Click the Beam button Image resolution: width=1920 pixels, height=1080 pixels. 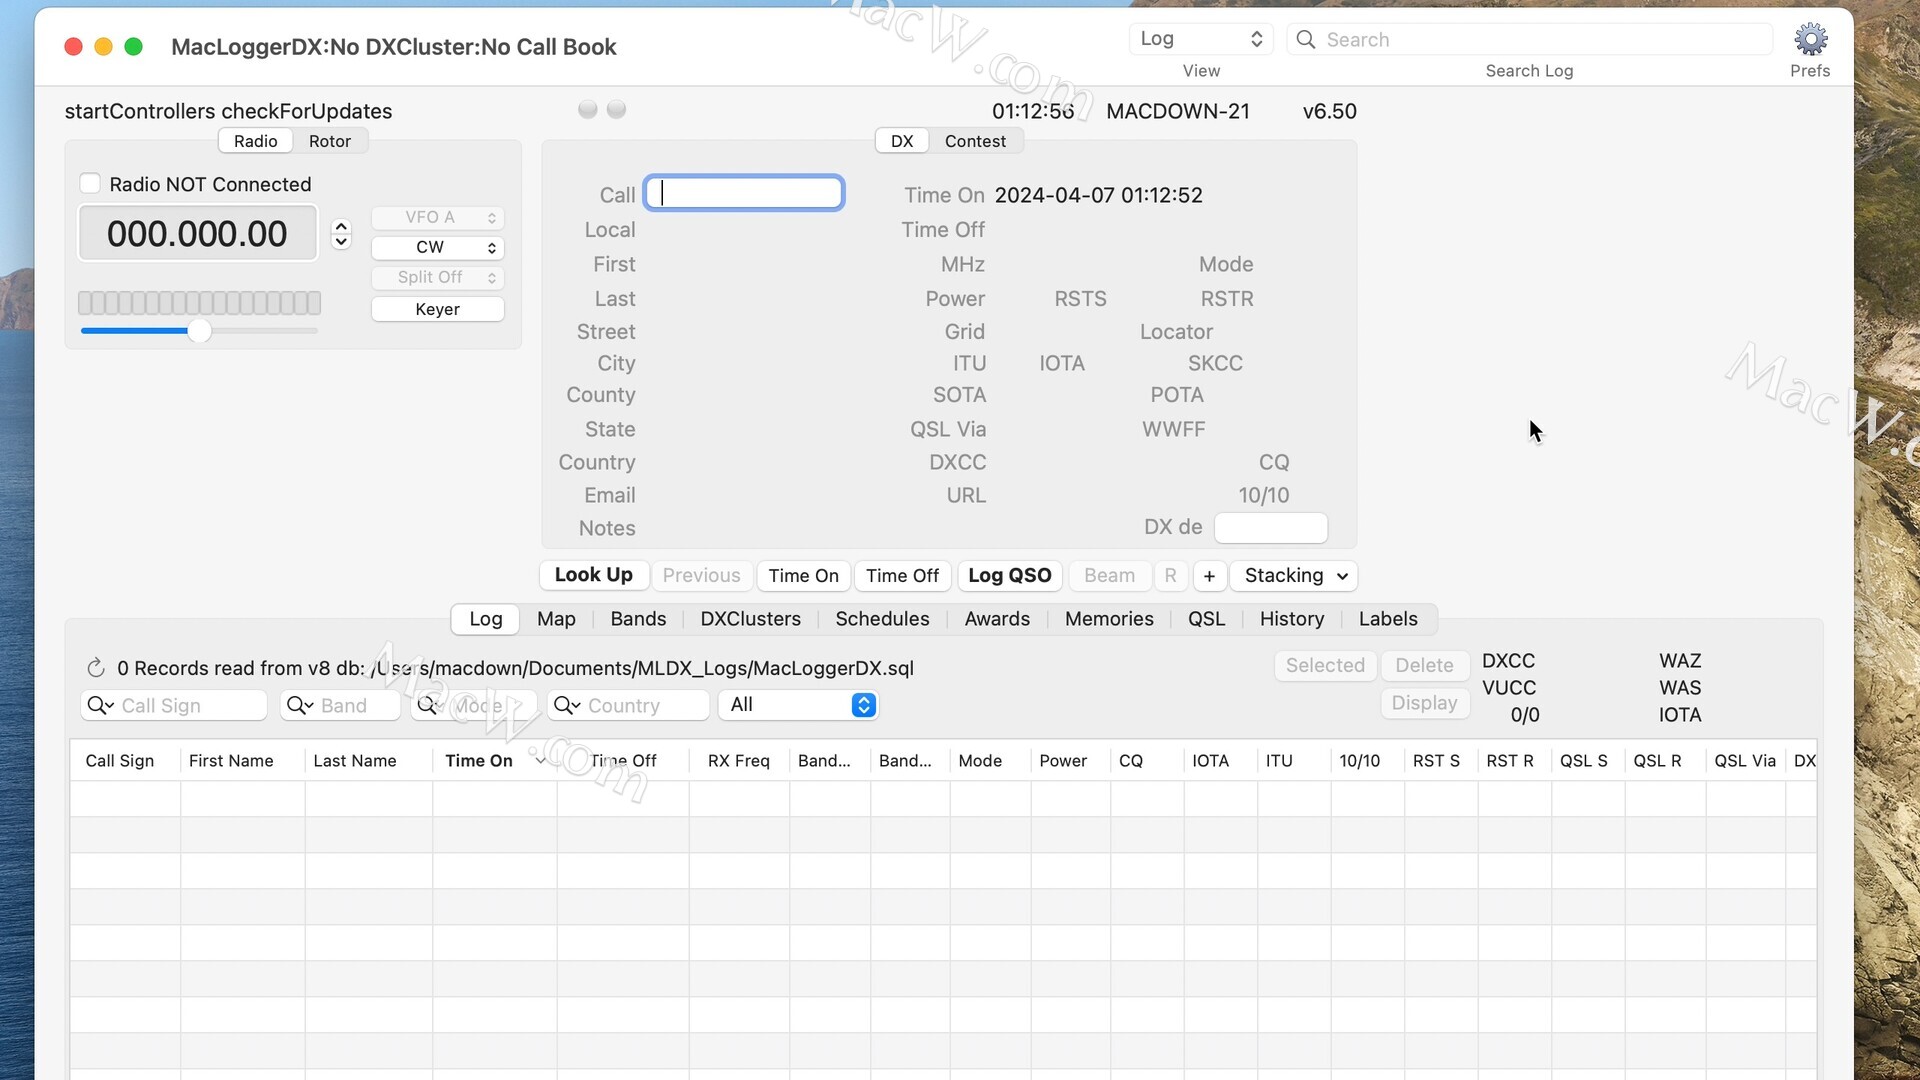tap(1109, 576)
